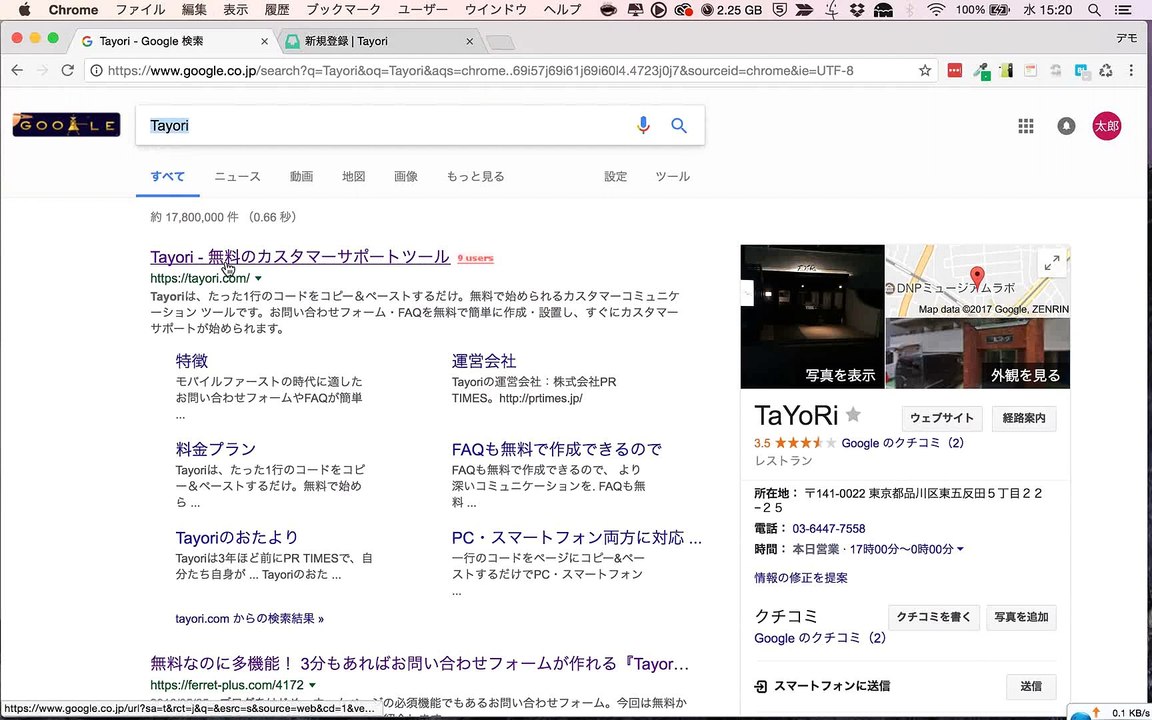Screen dimensions: 1152x720
Task: Open the 太郎 account avatar
Action: pos(1106,126)
